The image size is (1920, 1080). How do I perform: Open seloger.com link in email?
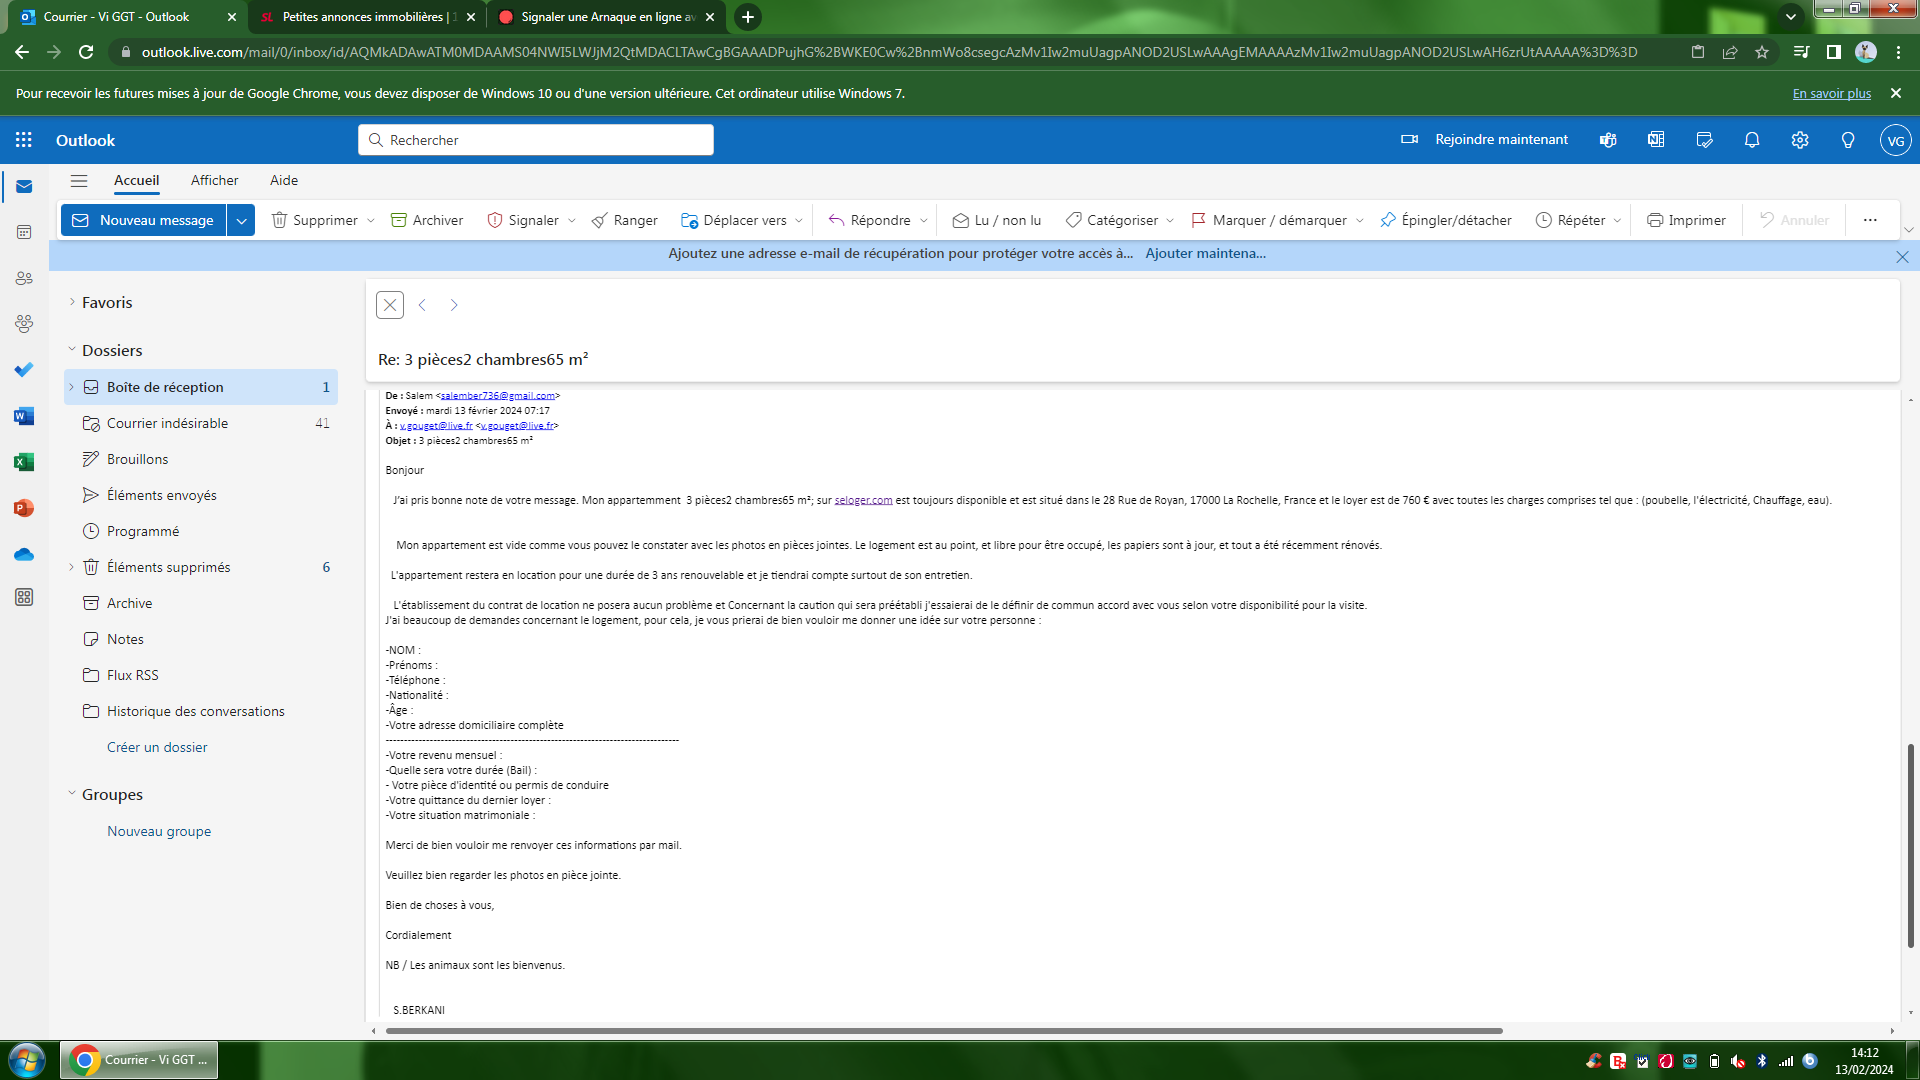tap(863, 500)
